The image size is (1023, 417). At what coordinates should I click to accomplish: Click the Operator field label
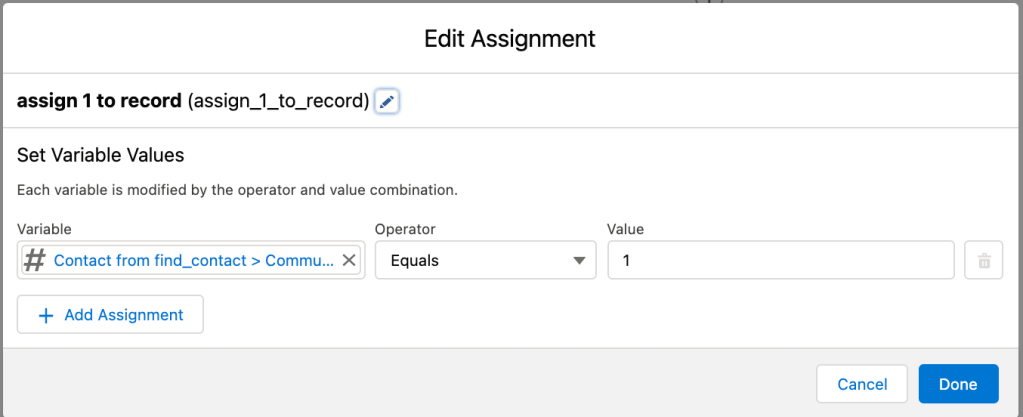tap(405, 229)
